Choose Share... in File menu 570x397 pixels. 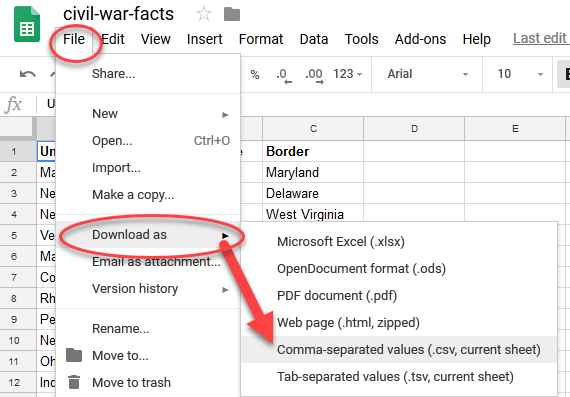point(148,74)
